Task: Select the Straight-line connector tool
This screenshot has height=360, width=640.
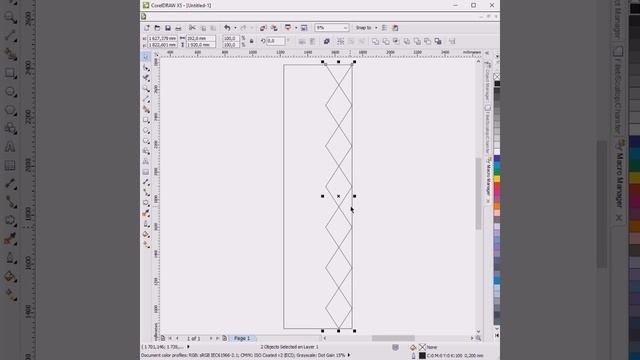Action: coord(146,193)
